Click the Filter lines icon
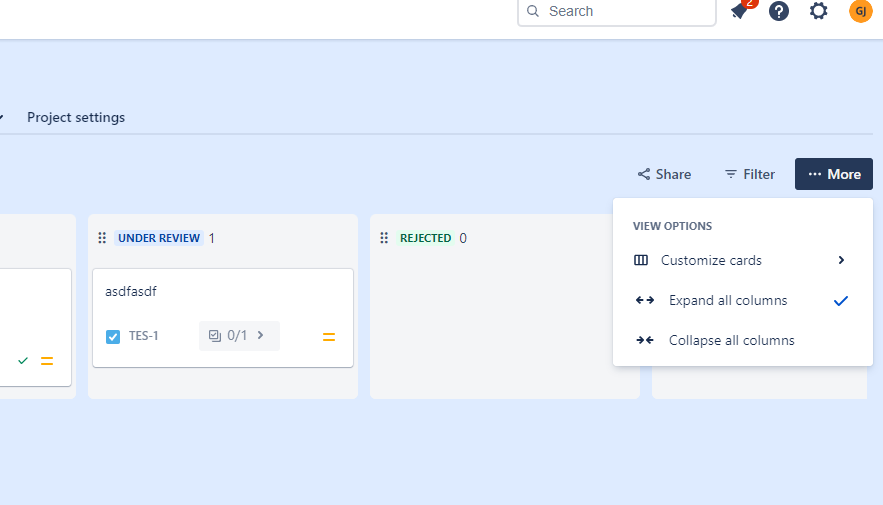 pyautogui.click(x=730, y=174)
